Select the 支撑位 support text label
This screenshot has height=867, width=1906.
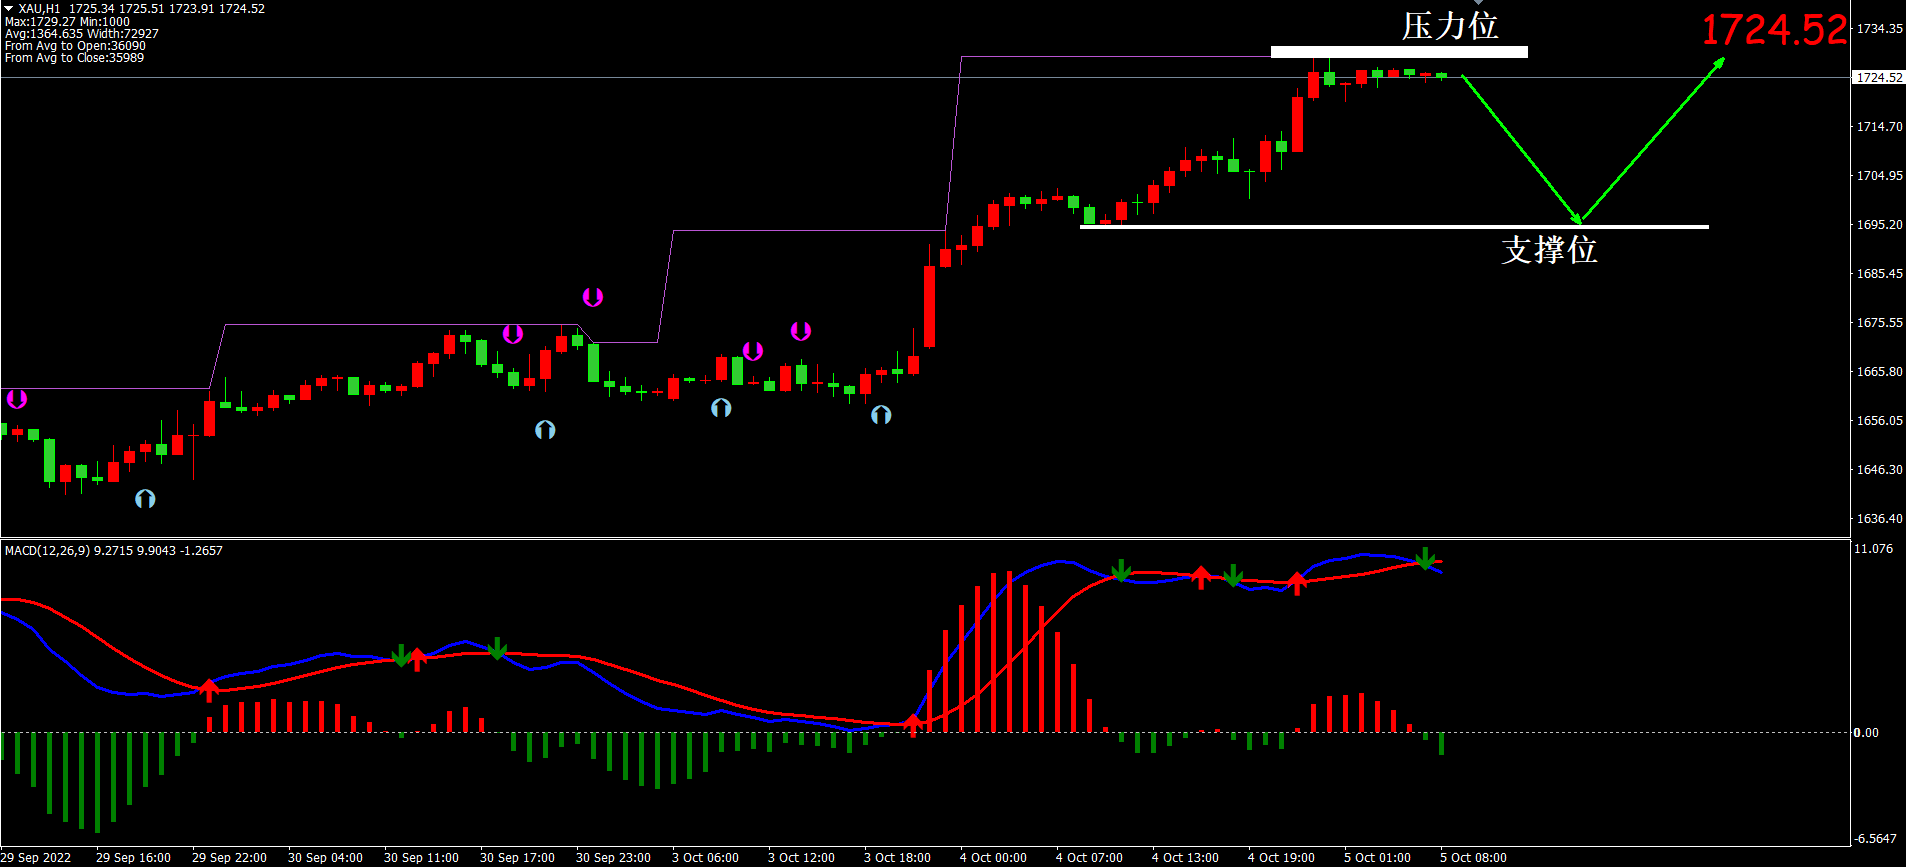(1548, 250)
